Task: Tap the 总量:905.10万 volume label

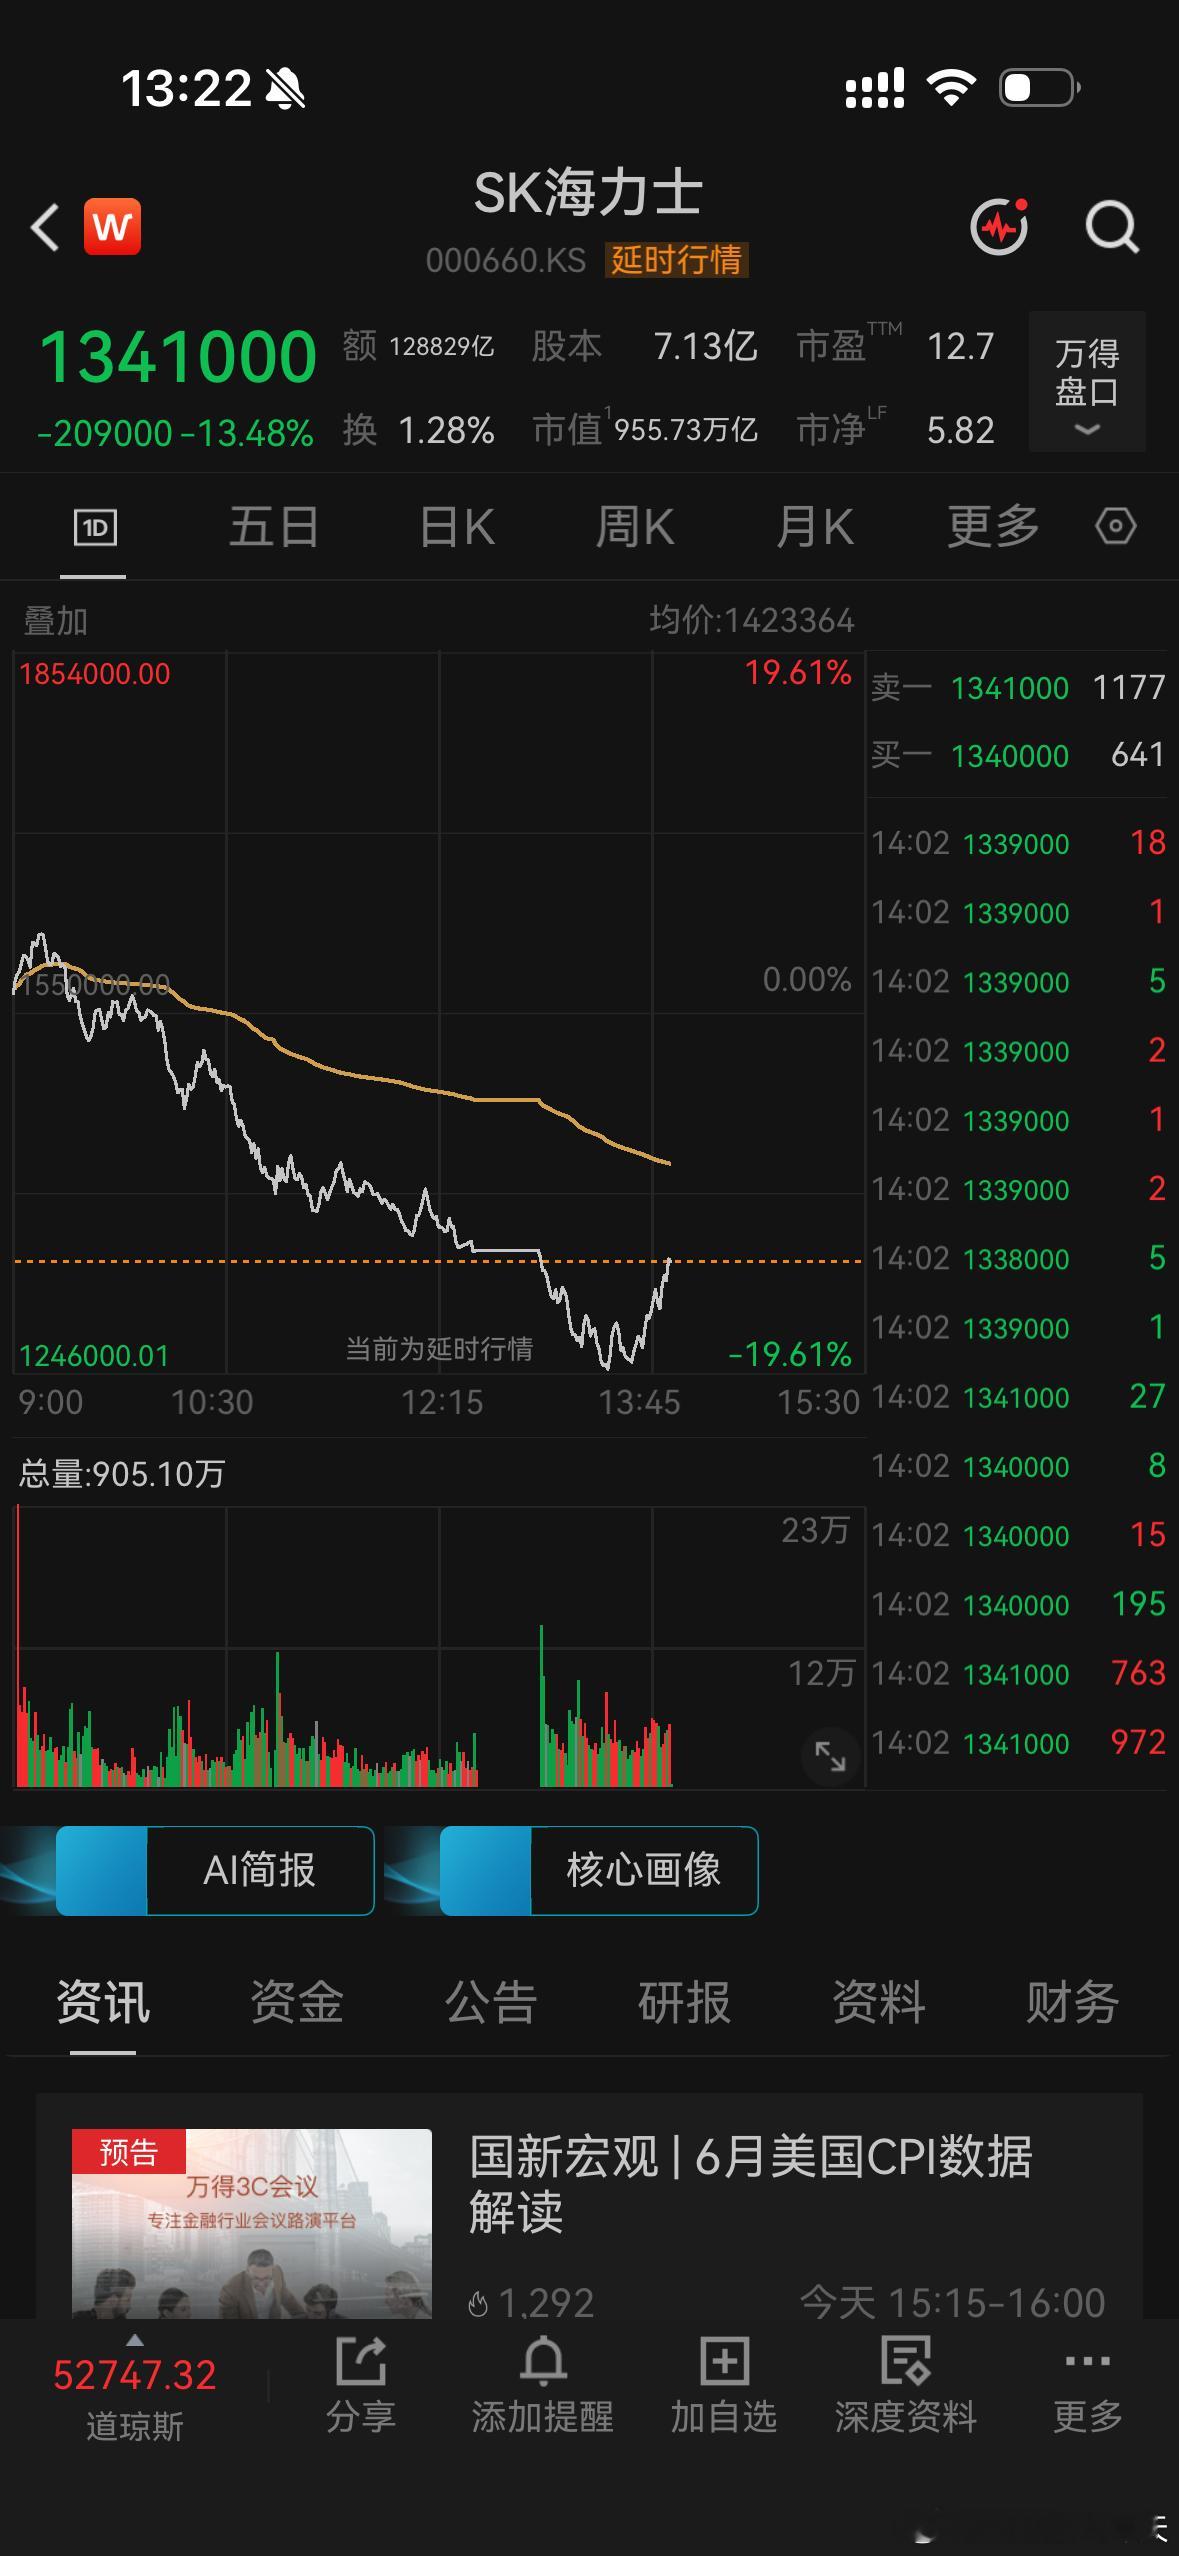Action: coord(122,1474)
